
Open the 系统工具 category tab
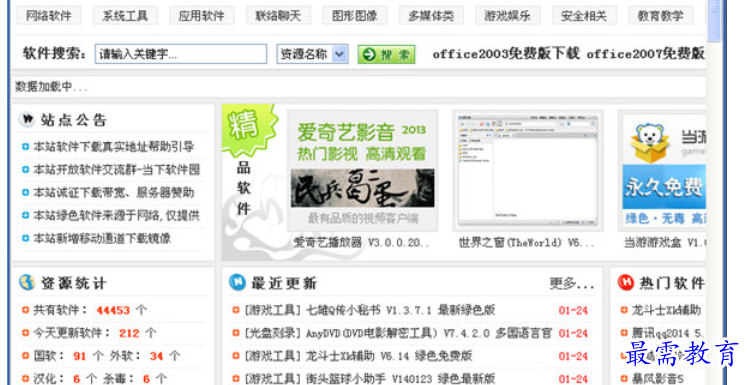coord(125,16)
